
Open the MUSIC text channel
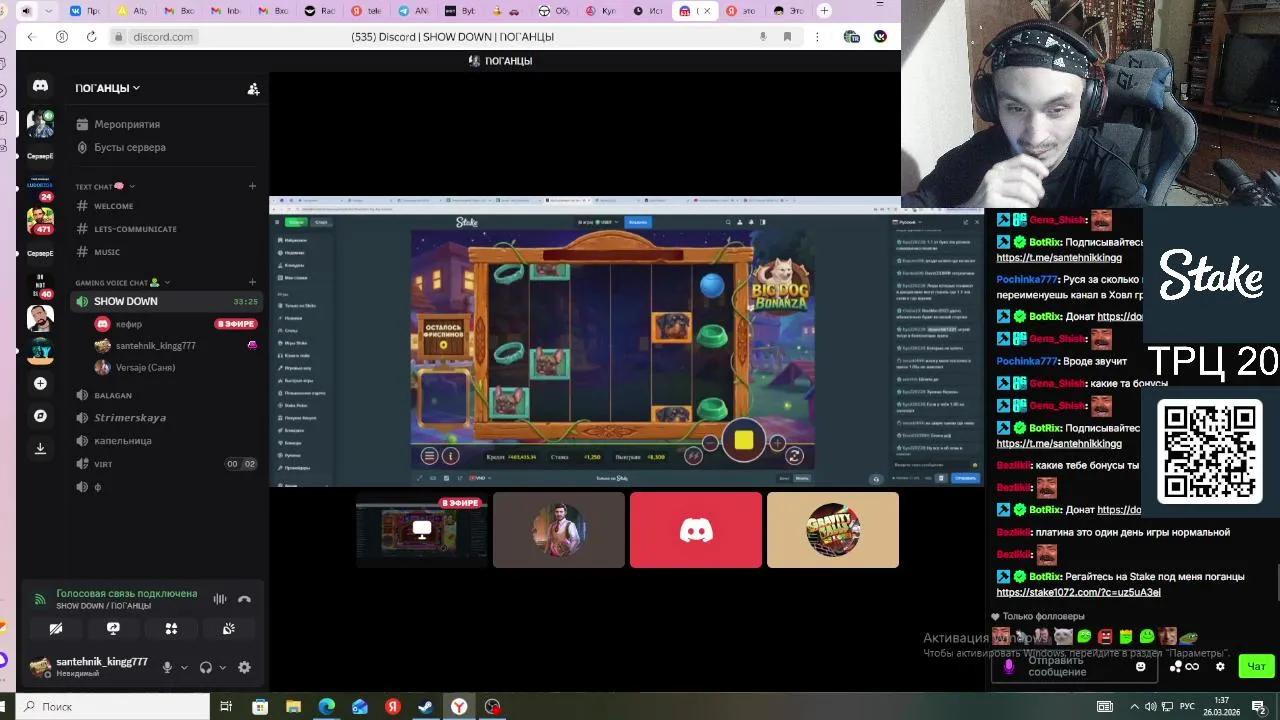tap(107, 252)
